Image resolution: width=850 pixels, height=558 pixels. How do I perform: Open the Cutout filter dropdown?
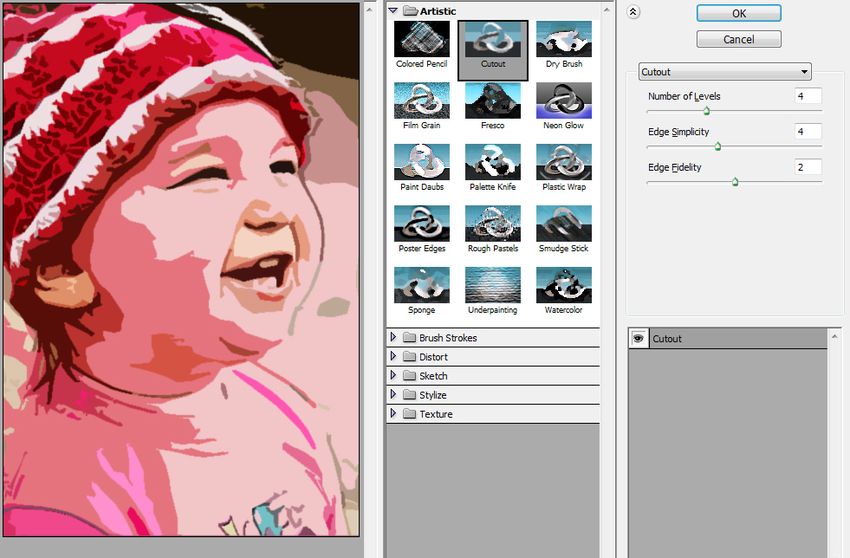pyautogui.click(x=725, y=72)
